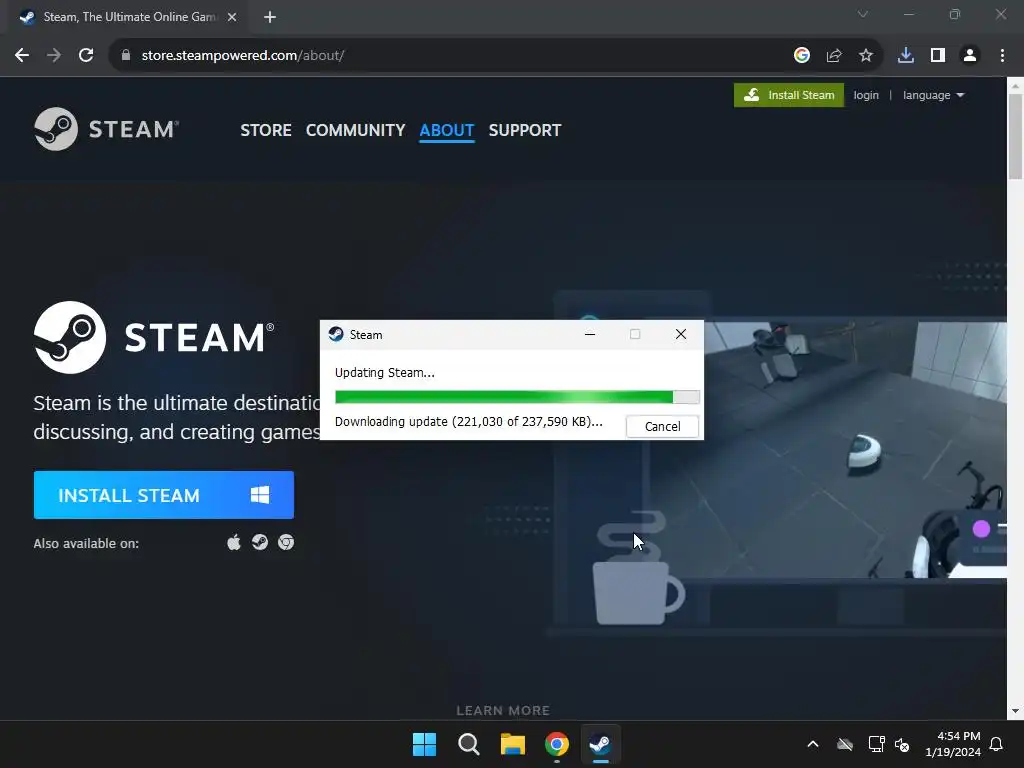Cancel the Steam update download
This screenshot has height=768, width=1024.
[x=662, y=426]
